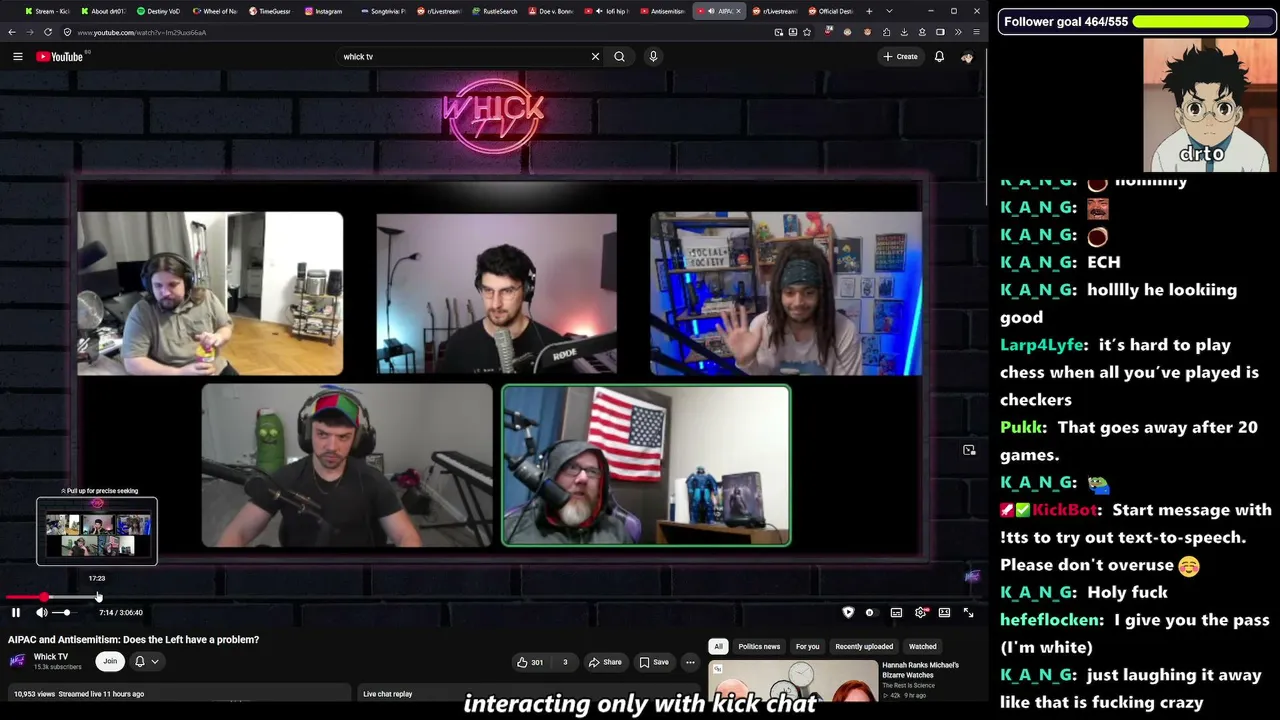Close the active AIPAC video tab

coord(739,11)
